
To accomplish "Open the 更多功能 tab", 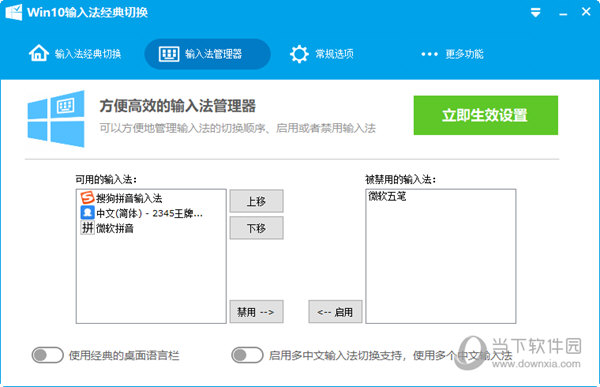I will pyautogui.click(x=452, y=54).
